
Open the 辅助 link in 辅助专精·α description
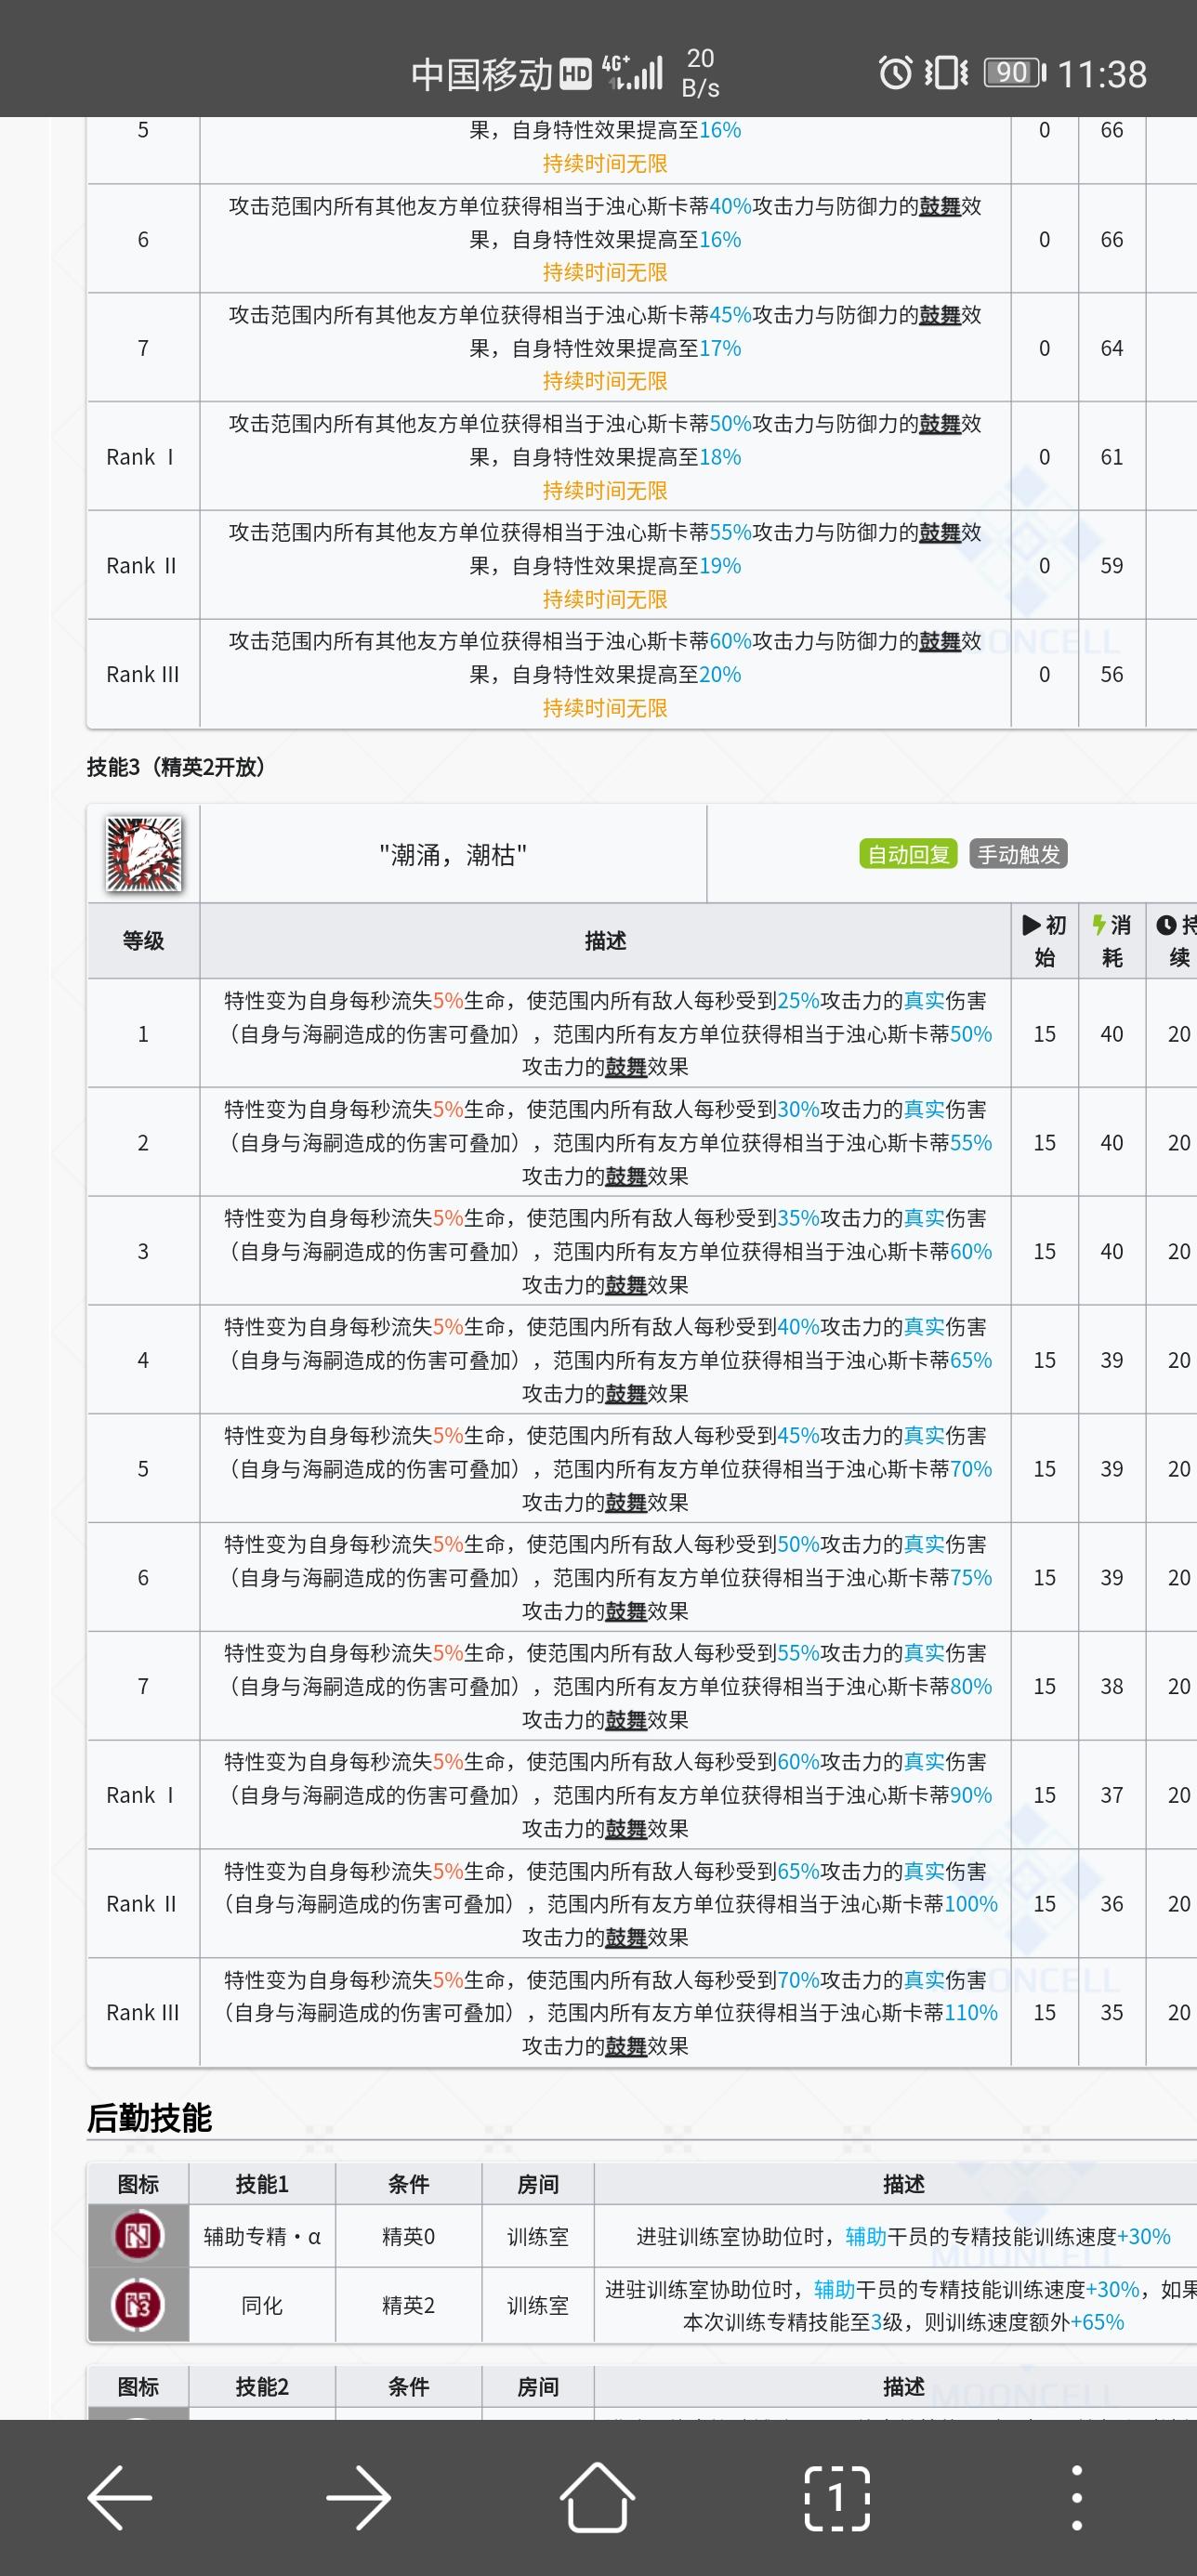866,2236
